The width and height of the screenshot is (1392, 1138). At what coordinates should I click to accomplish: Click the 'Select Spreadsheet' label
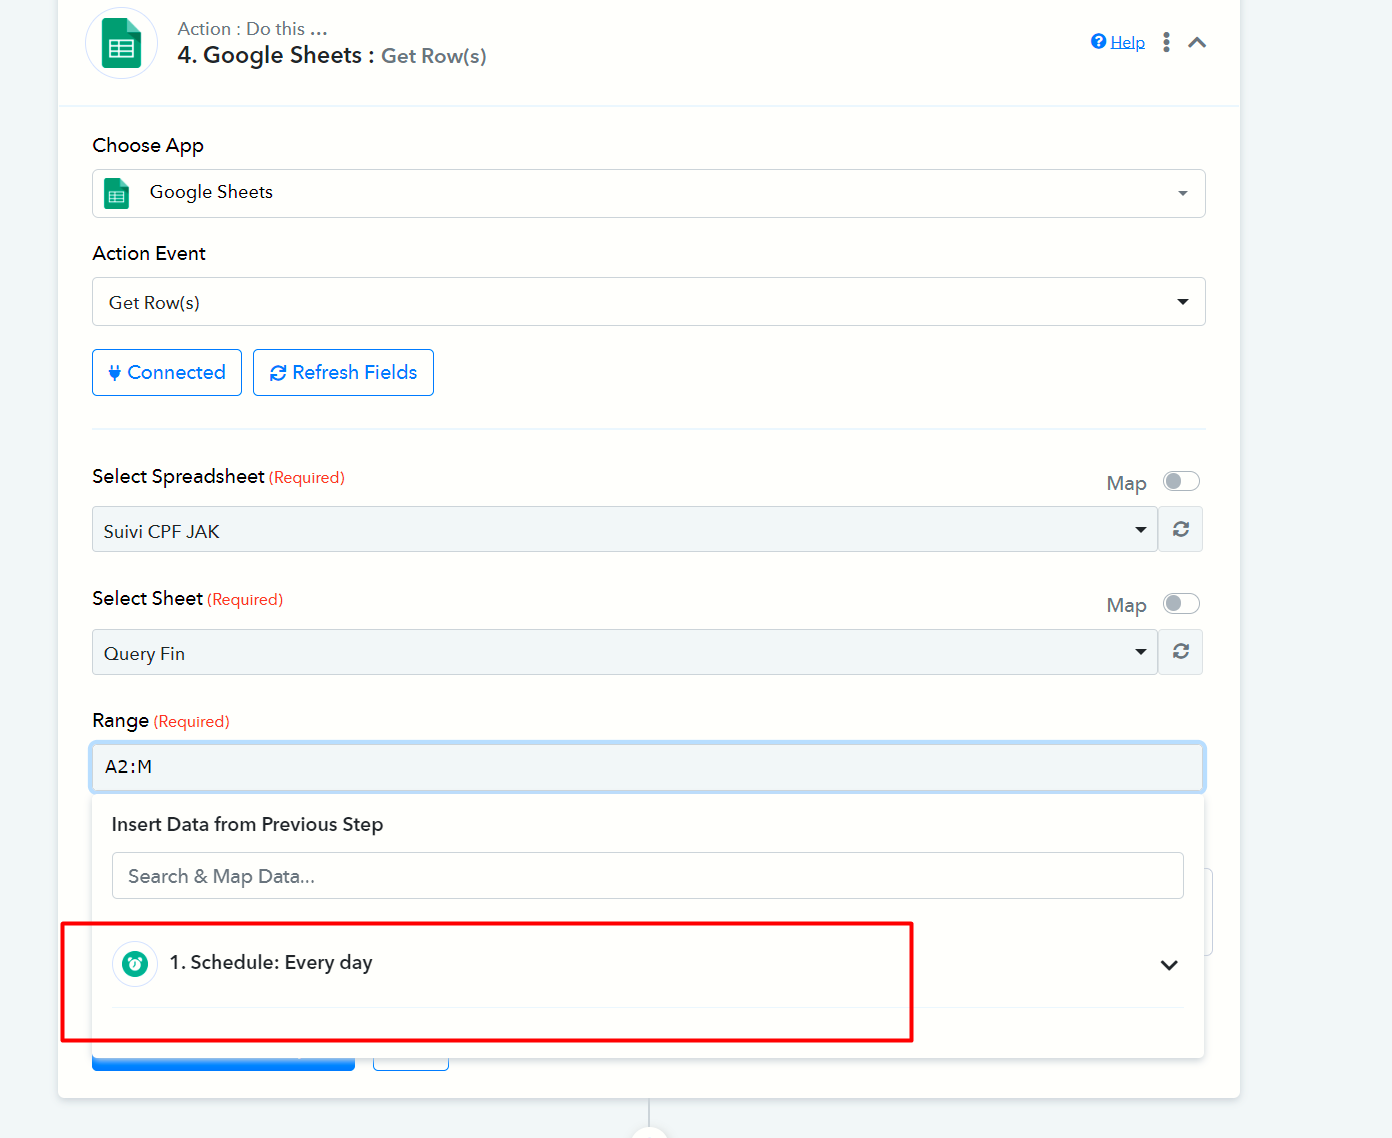click(178, 477)
